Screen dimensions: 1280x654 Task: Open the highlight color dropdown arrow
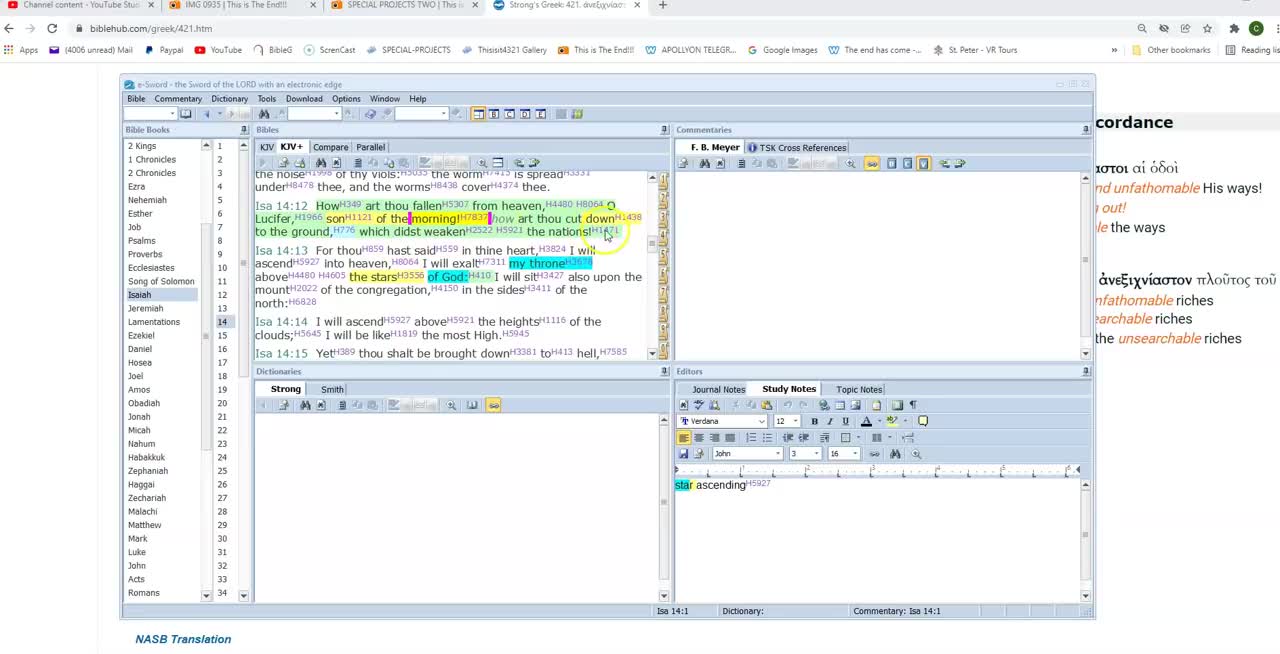[905, 421]
